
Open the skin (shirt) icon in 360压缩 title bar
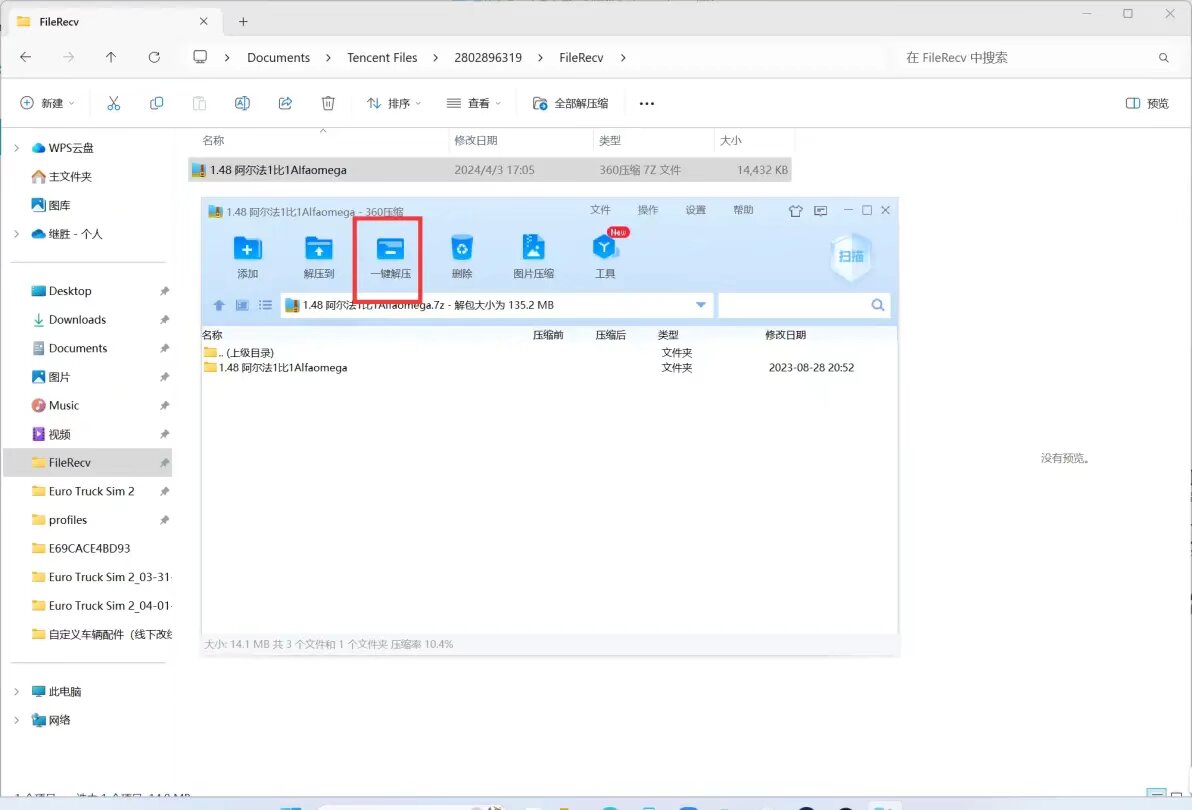[795, 211]
